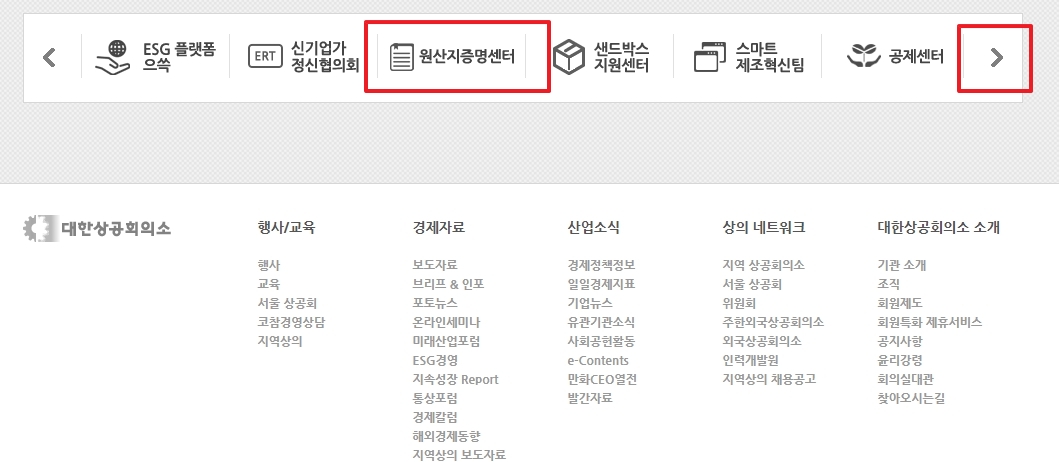The height and width of the screenshot is (462, 1059).
Task: Open 유관기관소식 link
Action: (x=601, y=322)
